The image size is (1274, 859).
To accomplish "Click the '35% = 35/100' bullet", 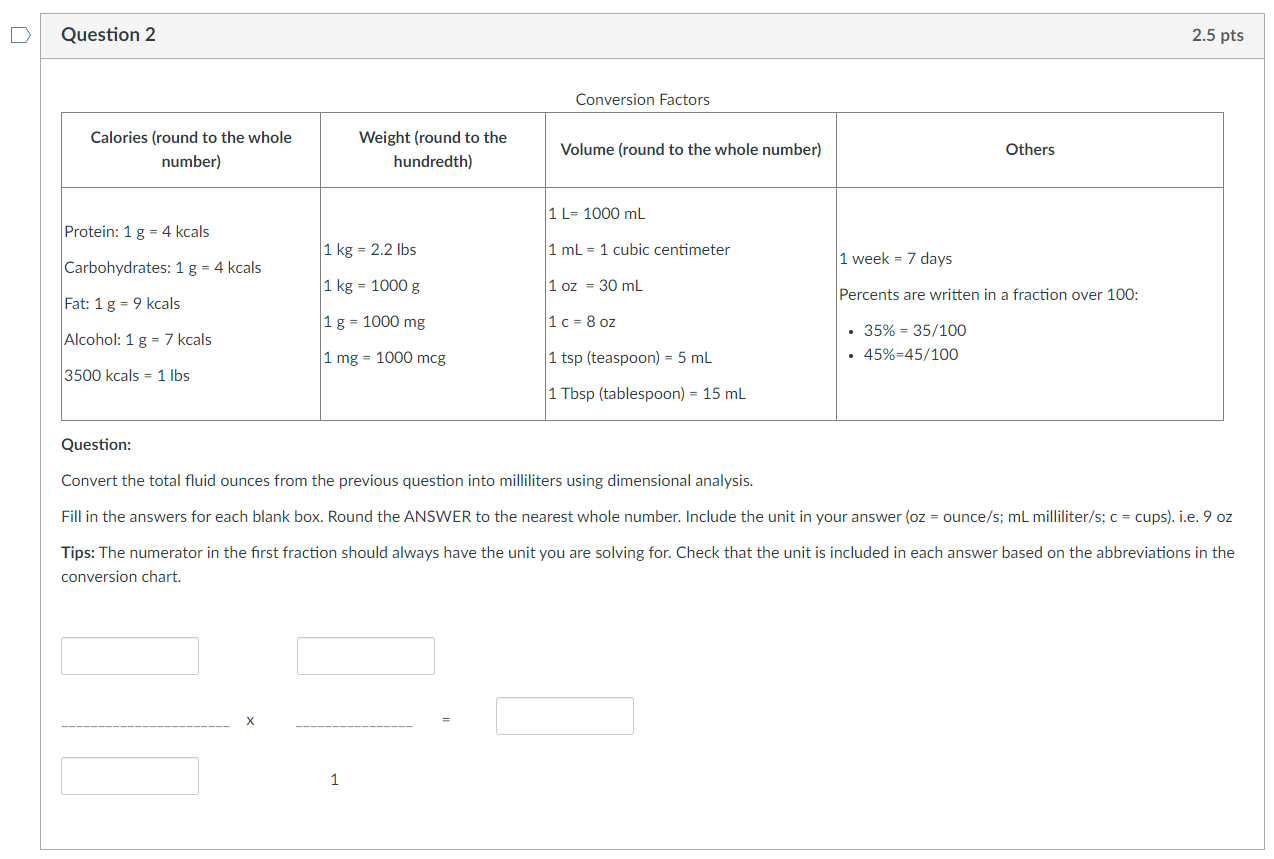I will [x=915, y=331].
